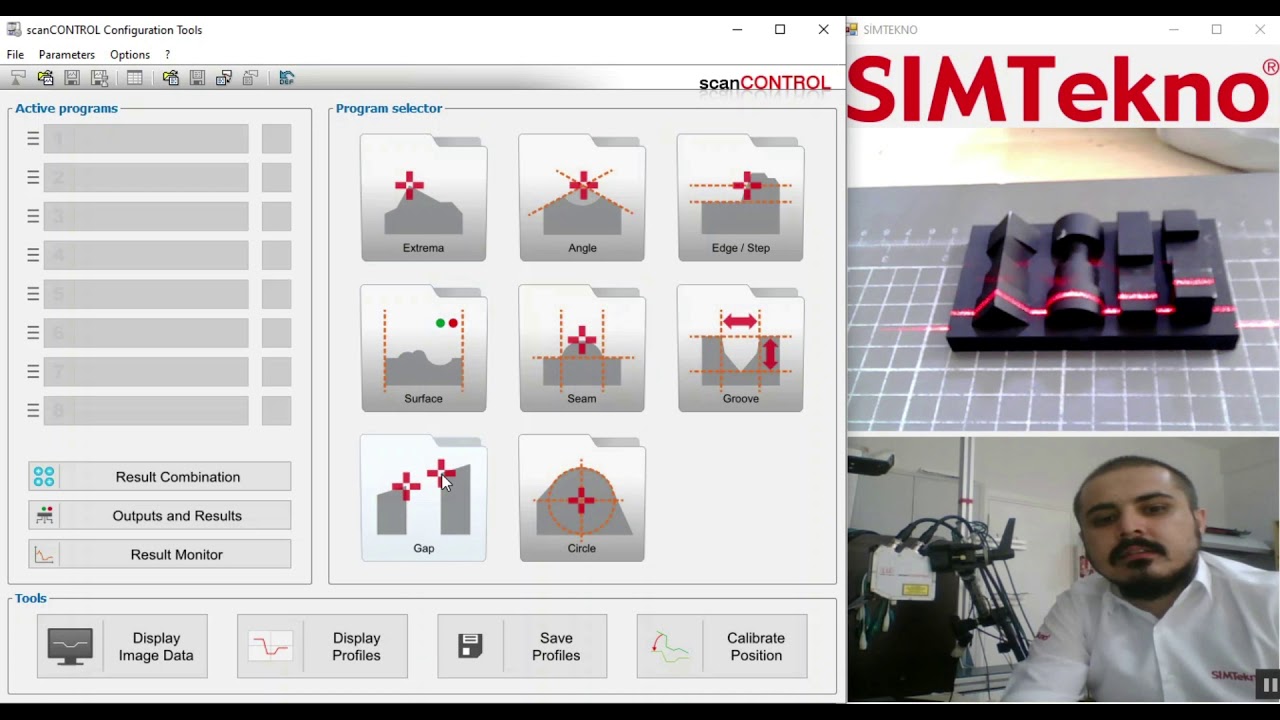Screen dimensions: 1280x720
Task: Click the small square box beside program slot 1
Action: pyautogui.click(x=277, y=139)
